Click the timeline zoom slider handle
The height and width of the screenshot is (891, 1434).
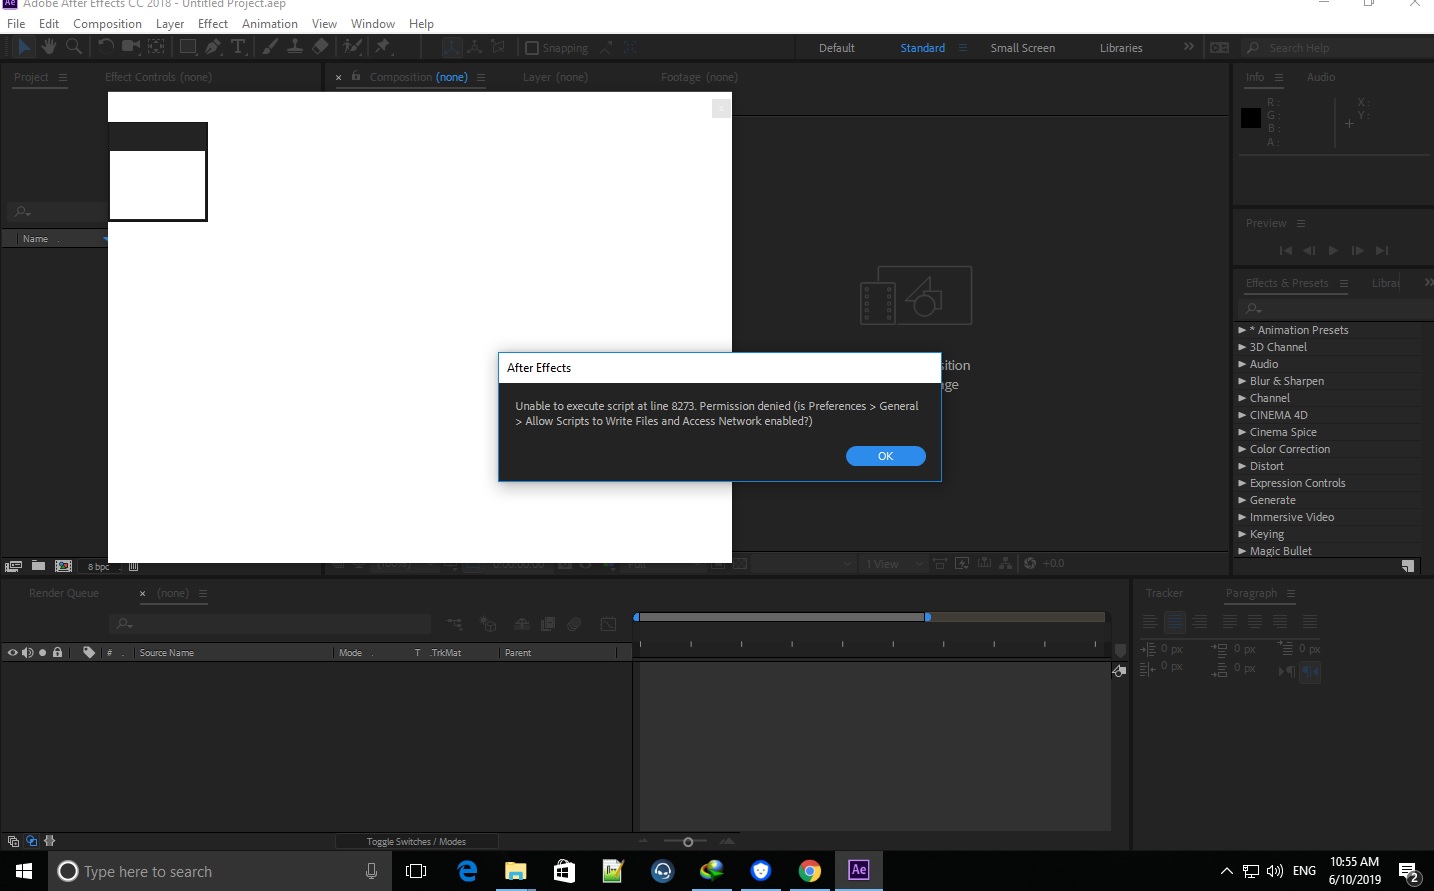click(688, 842)
